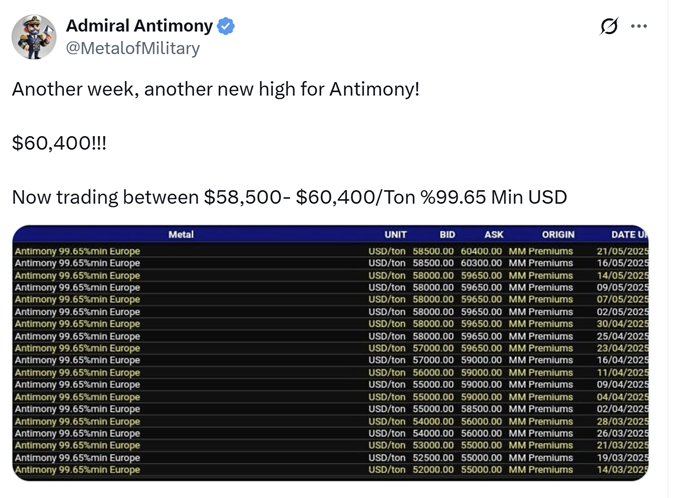This screenshot has width=683, height=498.
Task: Open the Admiral Antimony display name link
Action: pos(139,26)
